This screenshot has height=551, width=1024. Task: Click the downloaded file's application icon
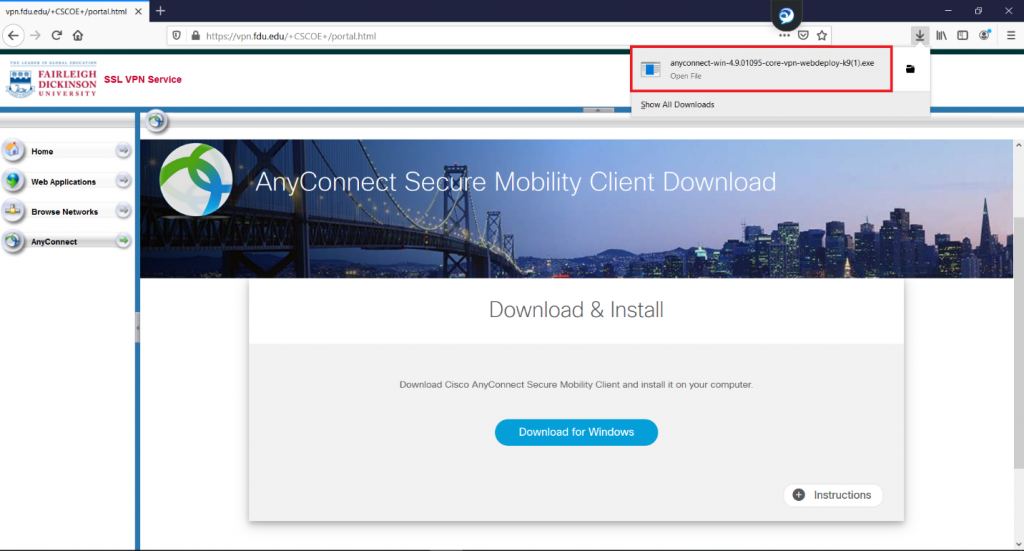(x=650, y=69)
